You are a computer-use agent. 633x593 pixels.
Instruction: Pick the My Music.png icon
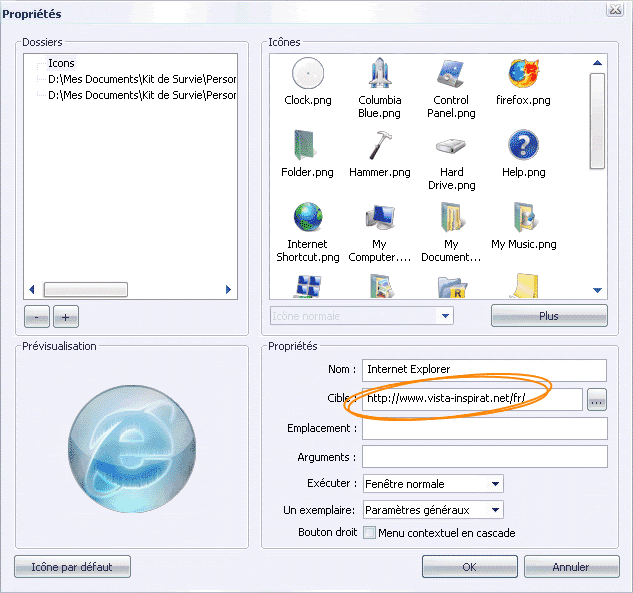pos(523,219)
